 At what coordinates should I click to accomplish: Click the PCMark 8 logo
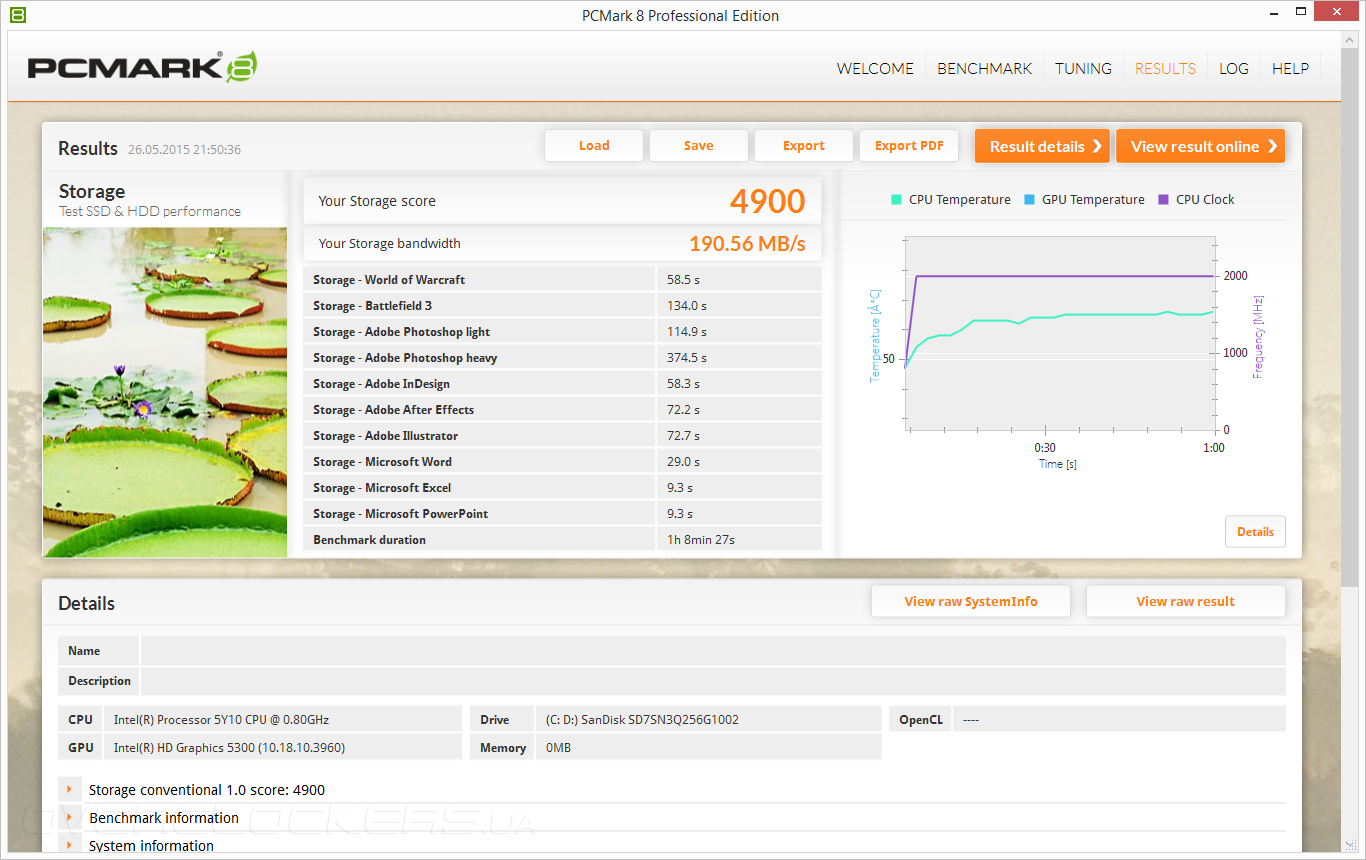(143, 67)
